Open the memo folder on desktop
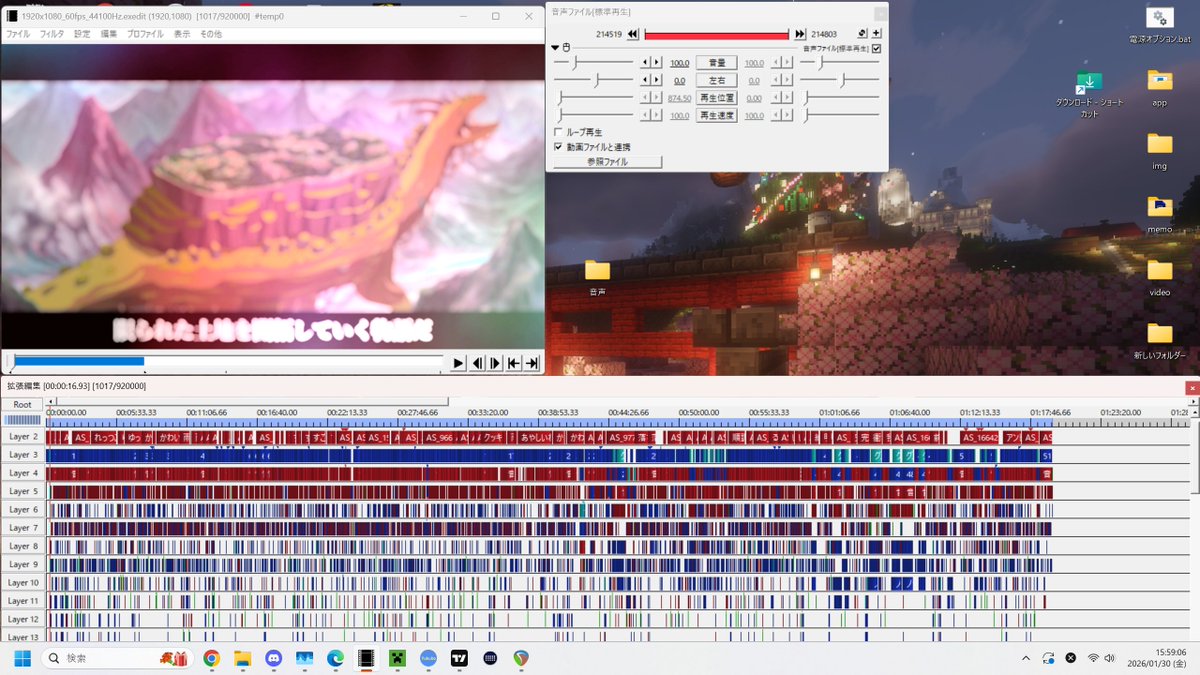1200x675 pixels. click(x=1159, y=213)
